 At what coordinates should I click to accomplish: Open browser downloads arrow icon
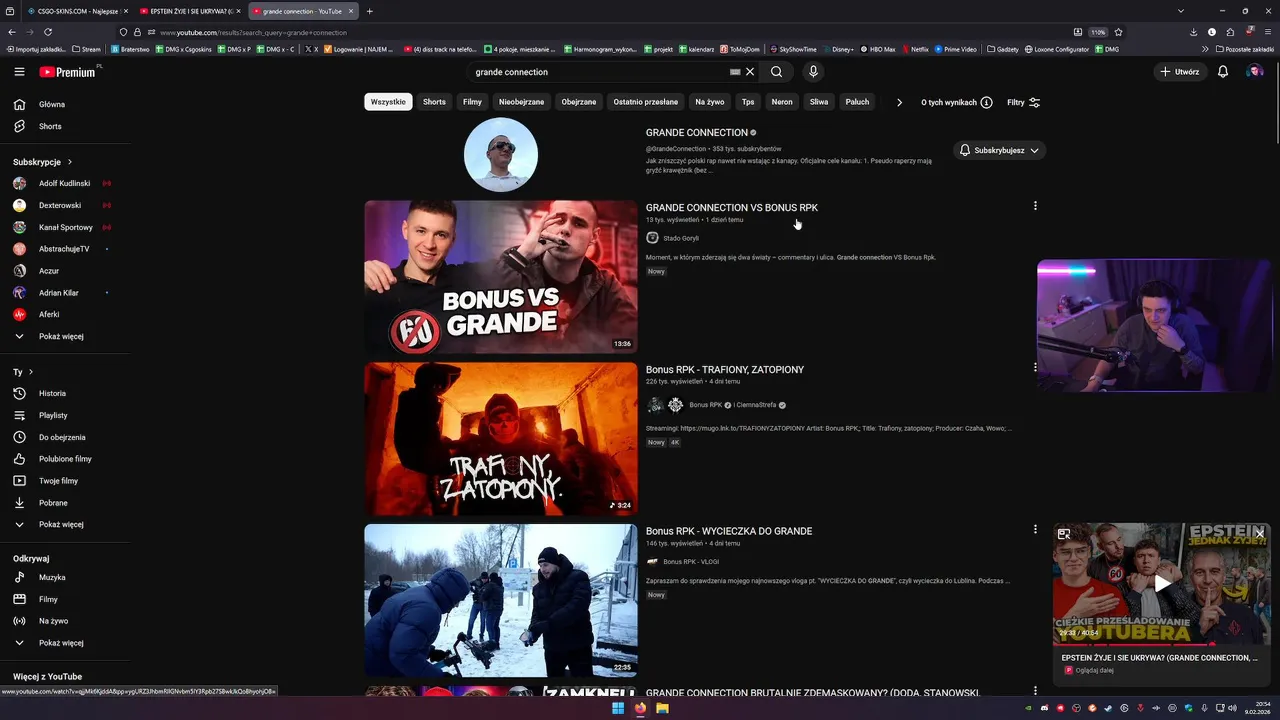(x=1193, y=32)
